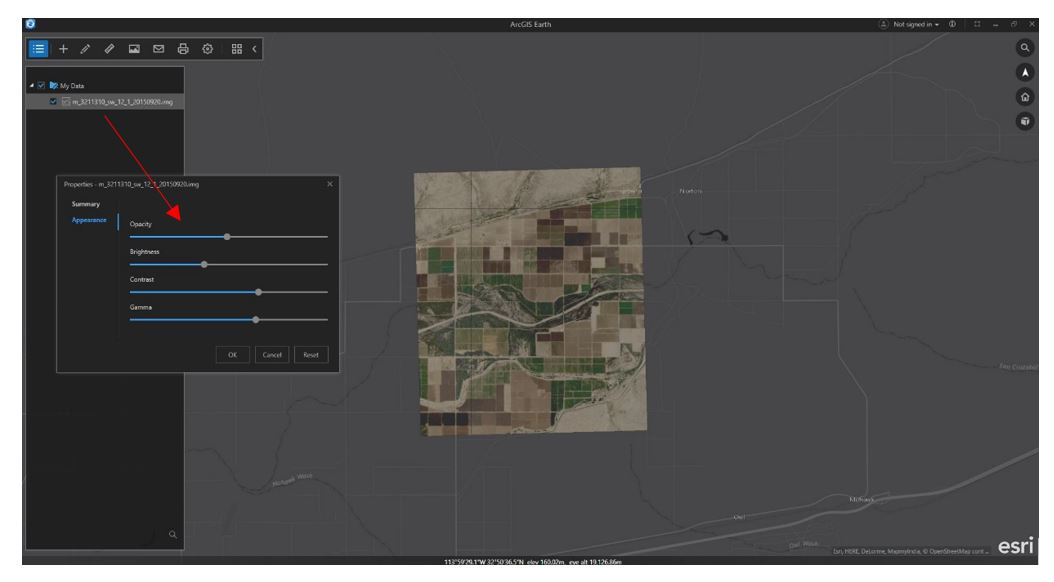Click the Home view button

click(x=1024, y=97)
